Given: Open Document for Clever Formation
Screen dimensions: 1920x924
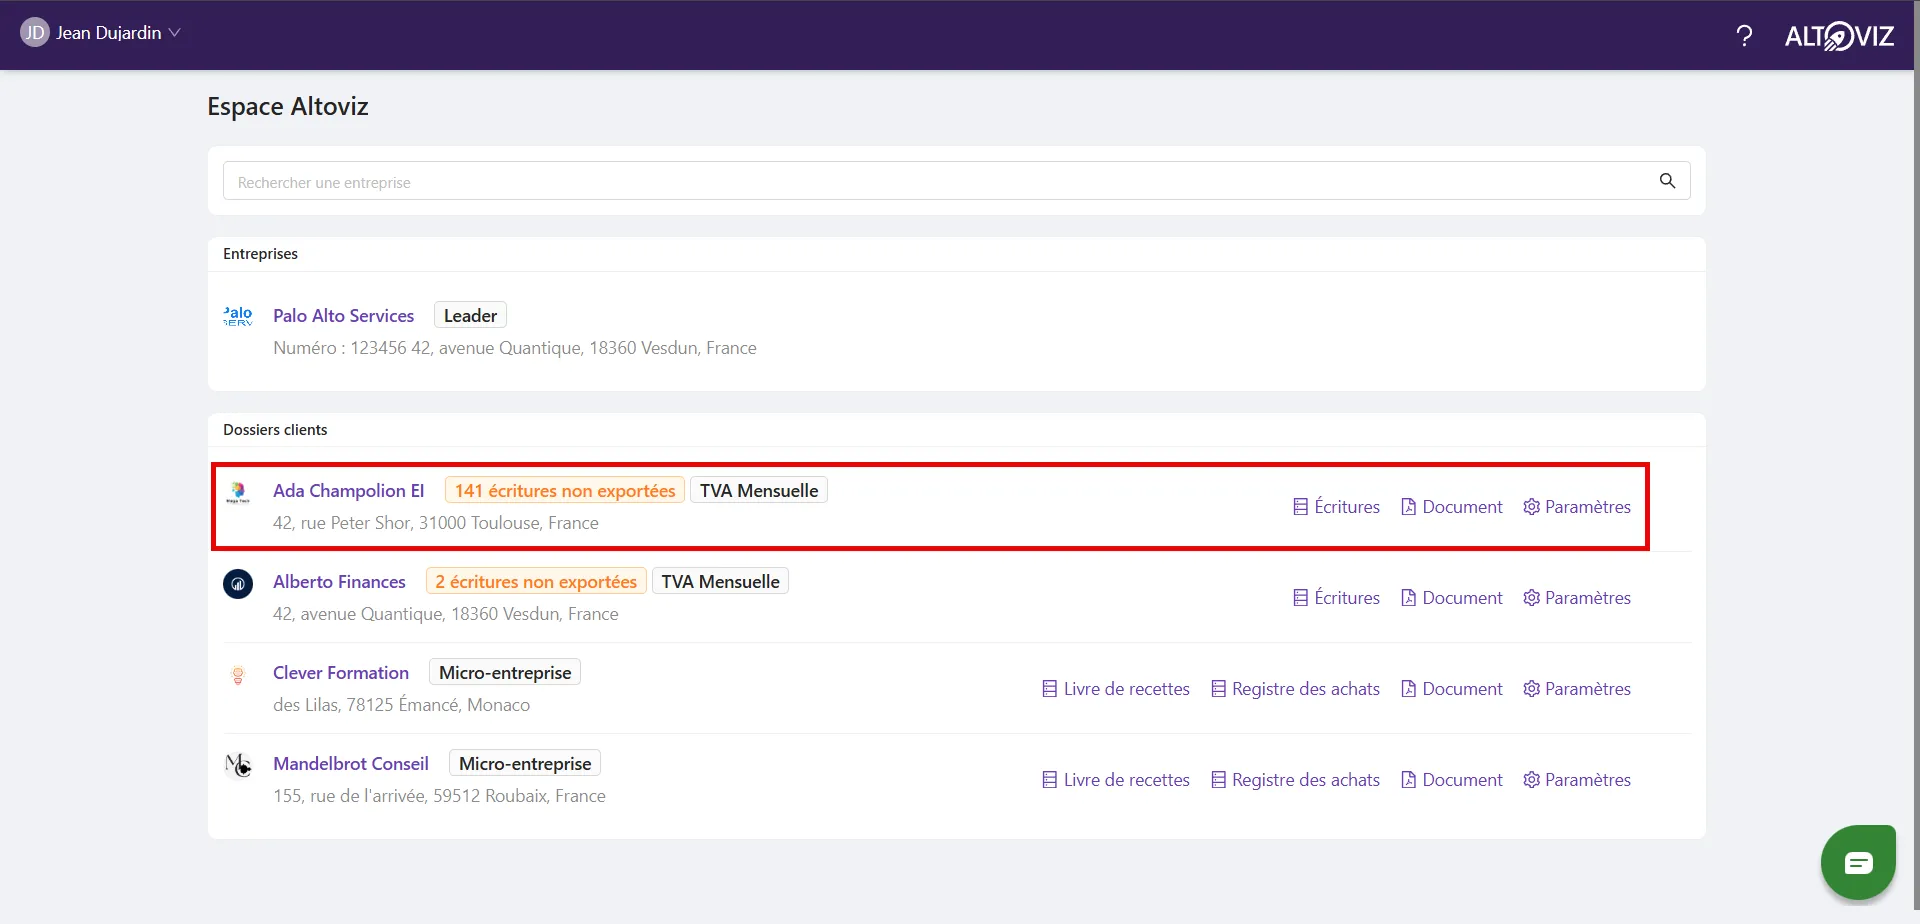Looking at the screenshot, I should point(1452,689).
